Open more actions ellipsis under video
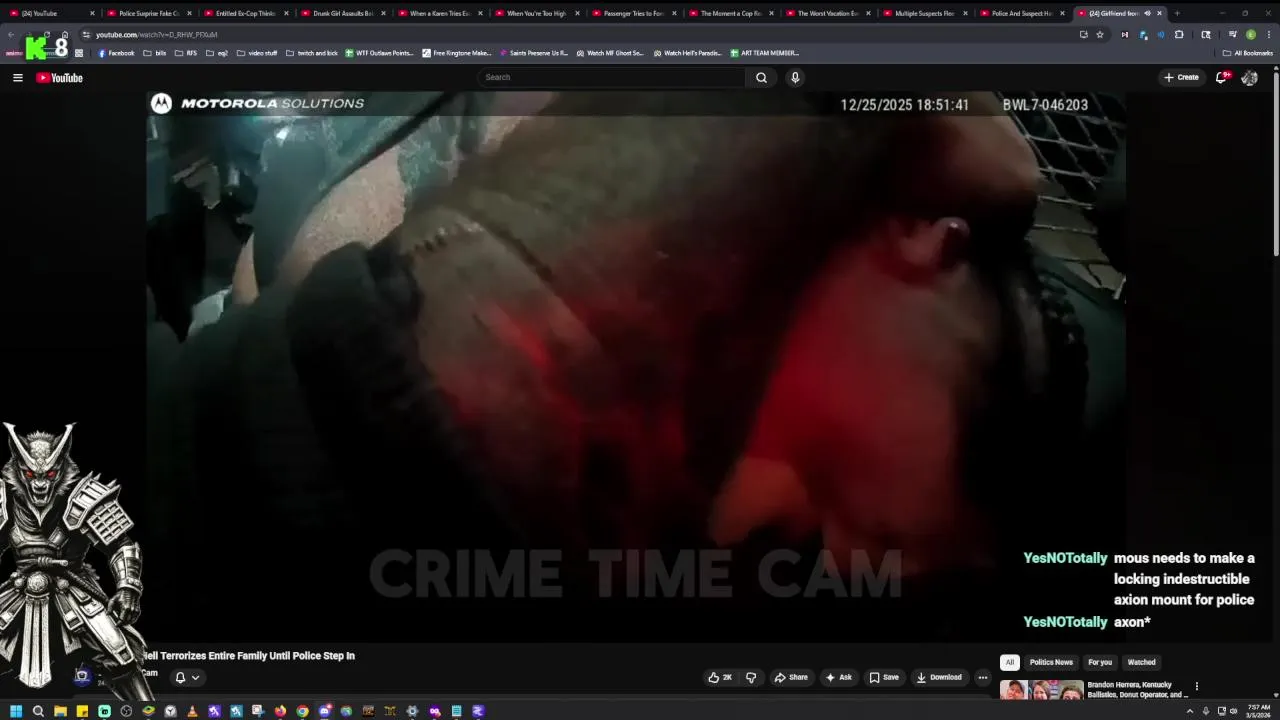This screenshot has height=720, width=1280. click(x=982, y=677)
